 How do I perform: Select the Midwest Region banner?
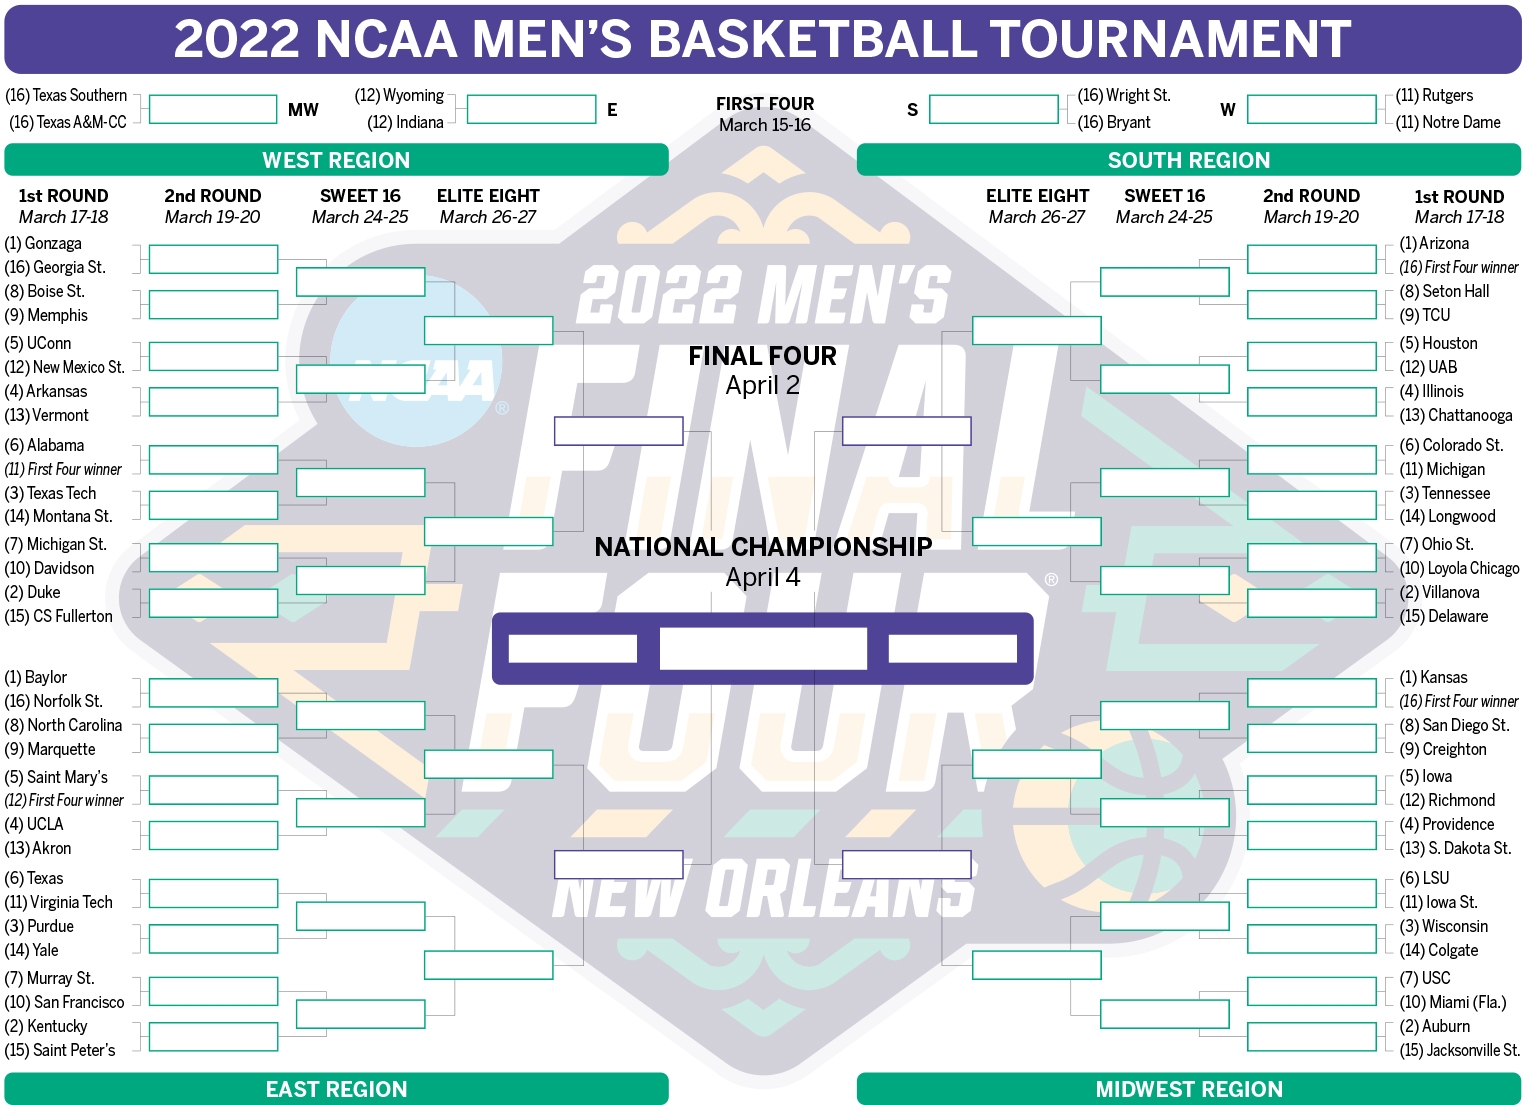click(x=1188, y=1089)
